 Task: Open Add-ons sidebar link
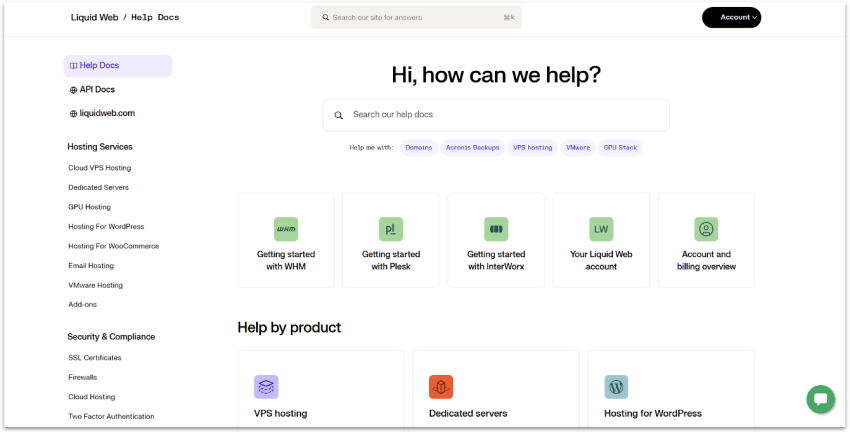pyautogui.click(x=82, y=305)
